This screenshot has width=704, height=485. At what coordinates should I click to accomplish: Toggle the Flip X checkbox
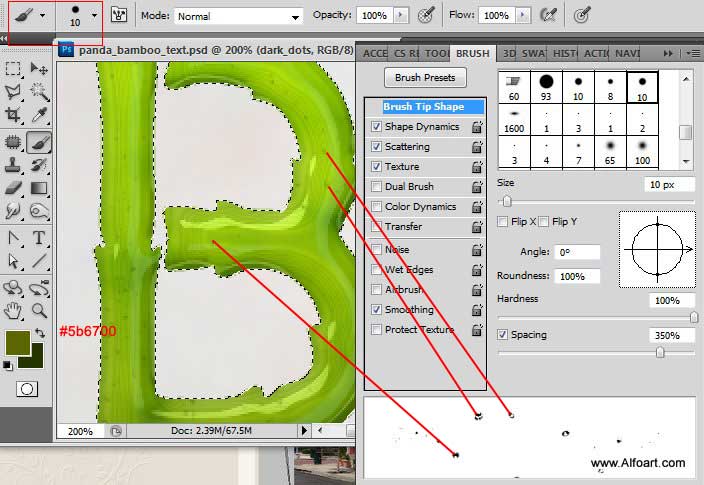pyautogui.click(x=503, y=222)
